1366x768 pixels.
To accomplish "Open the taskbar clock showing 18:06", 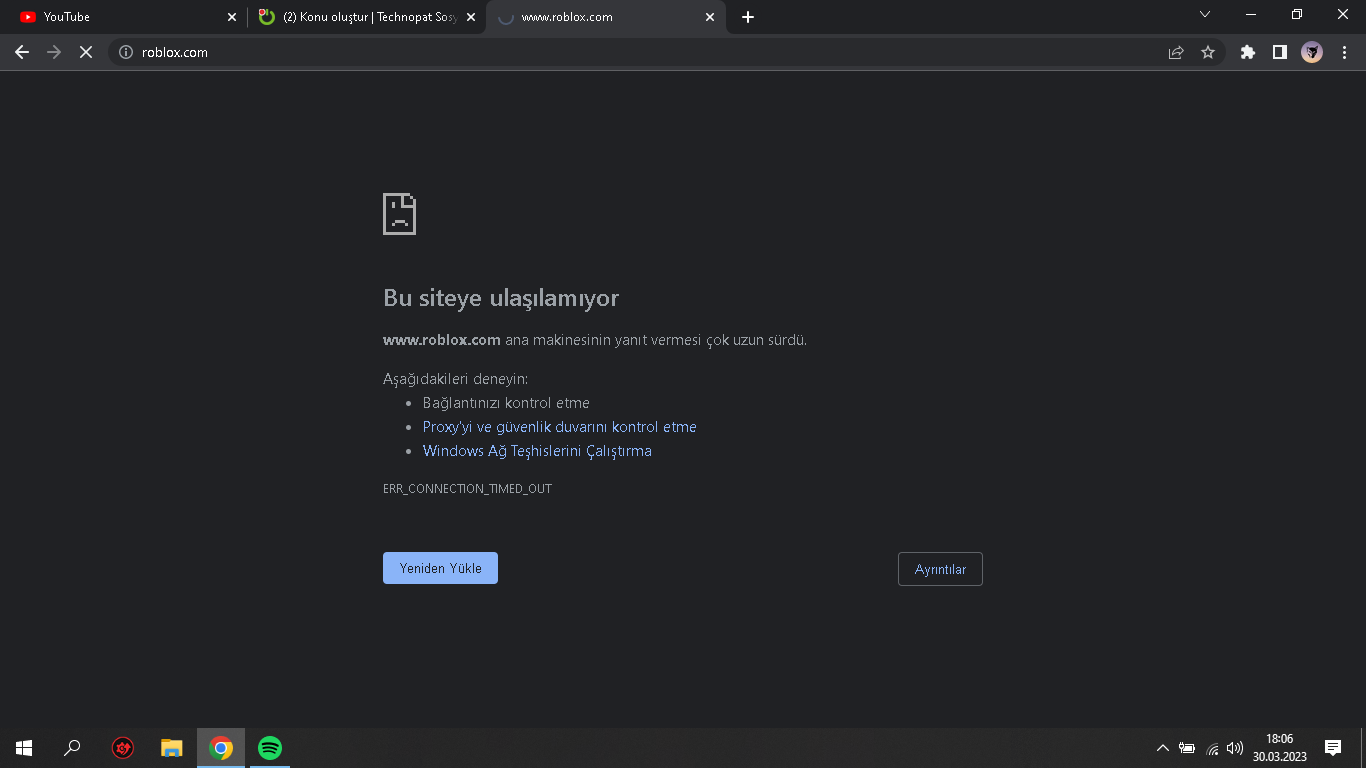I will (x=1279, y=748).
